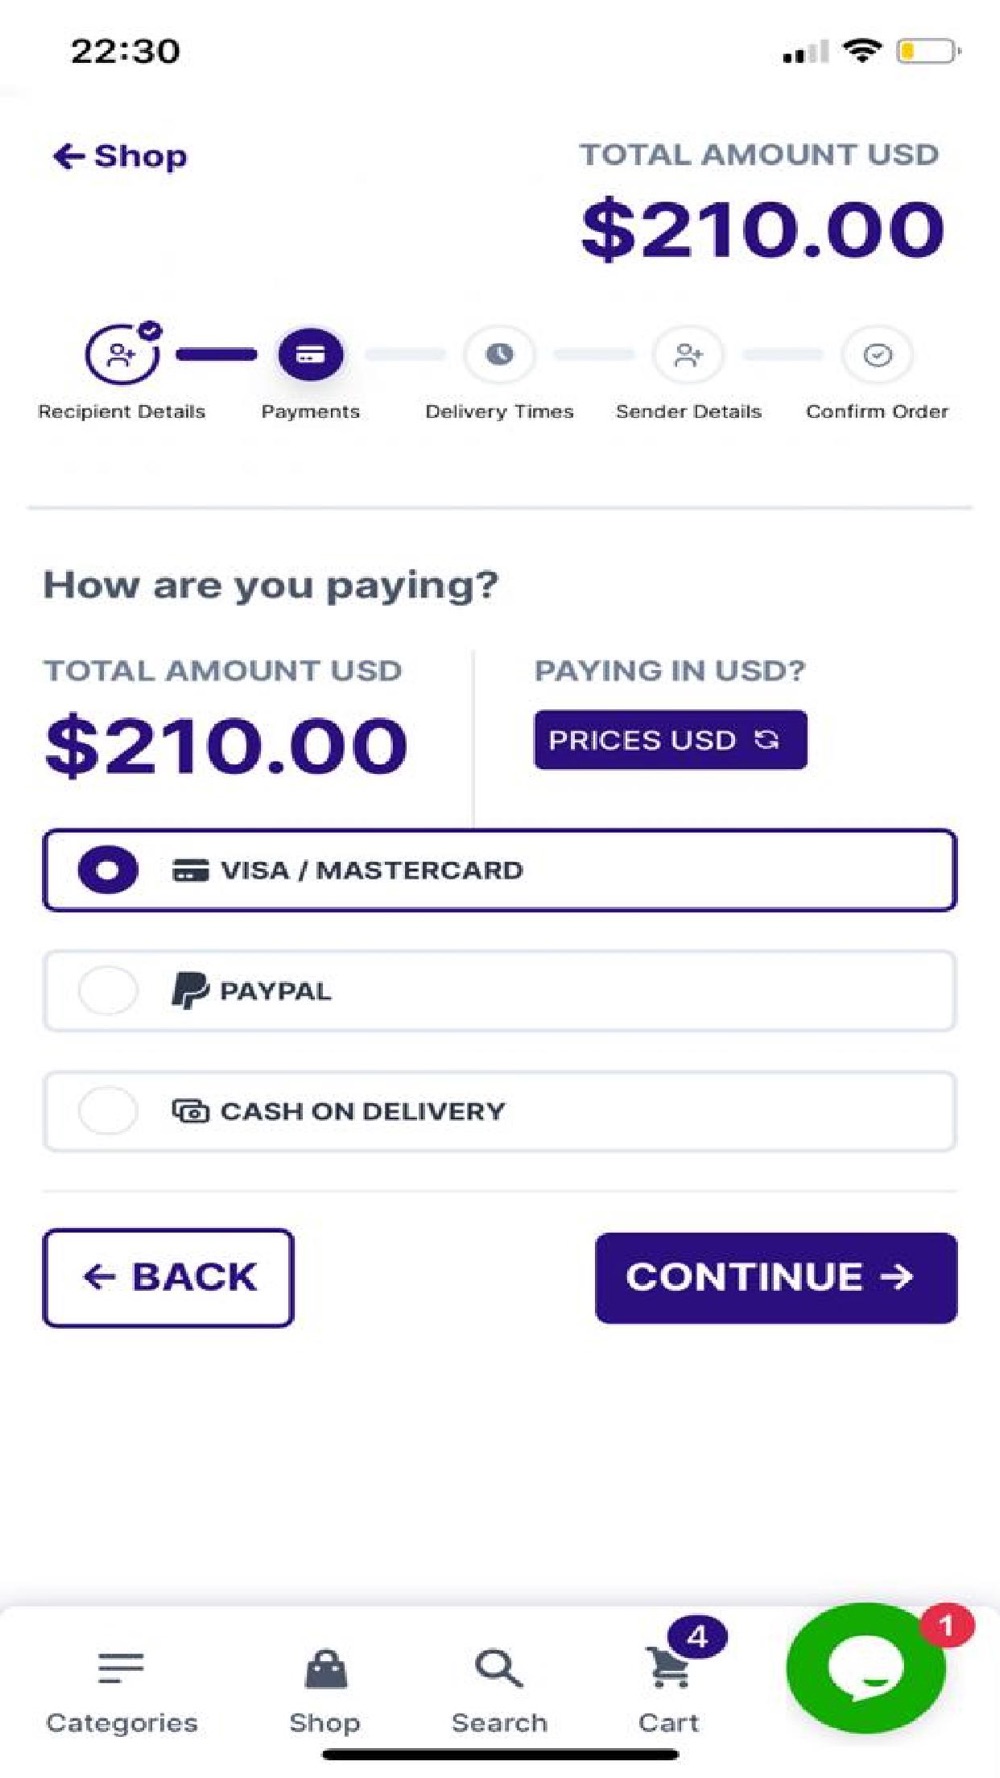Go to the Recipient Details step icon
1000x1778 pixels.
121,355
